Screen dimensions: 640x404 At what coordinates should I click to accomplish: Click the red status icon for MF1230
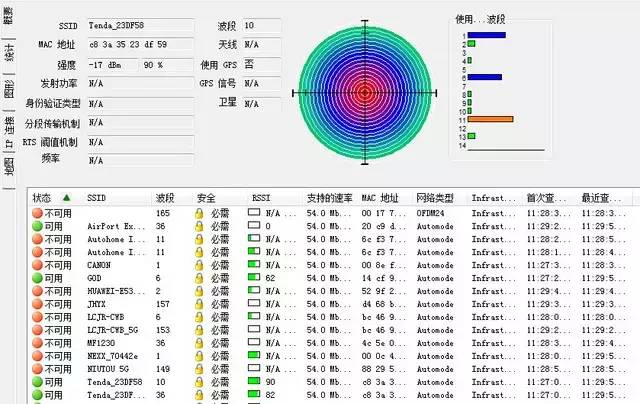click(37, 343)
